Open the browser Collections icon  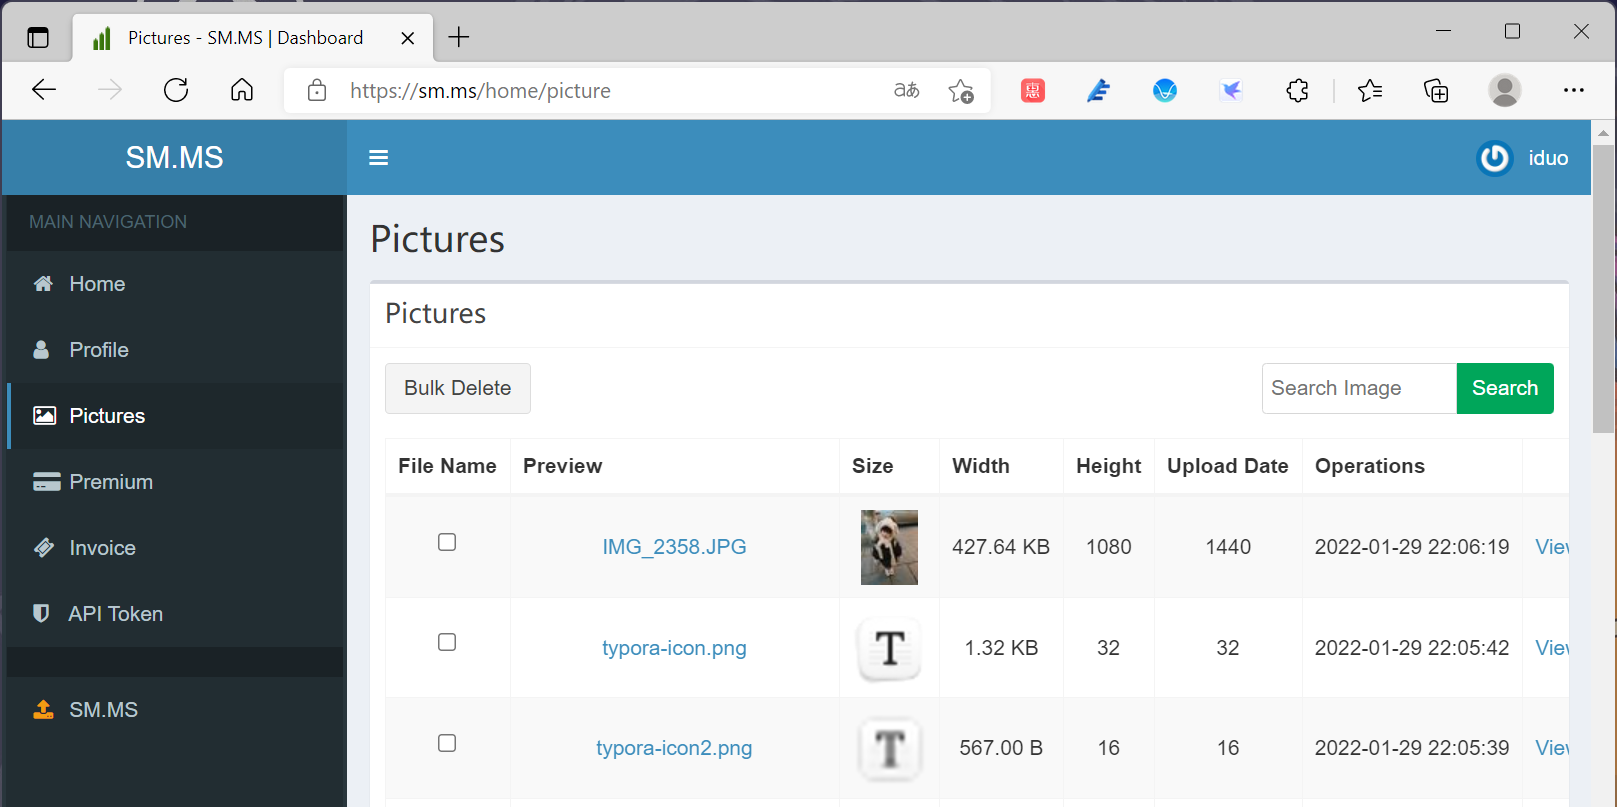click(x=1436, y=91)
